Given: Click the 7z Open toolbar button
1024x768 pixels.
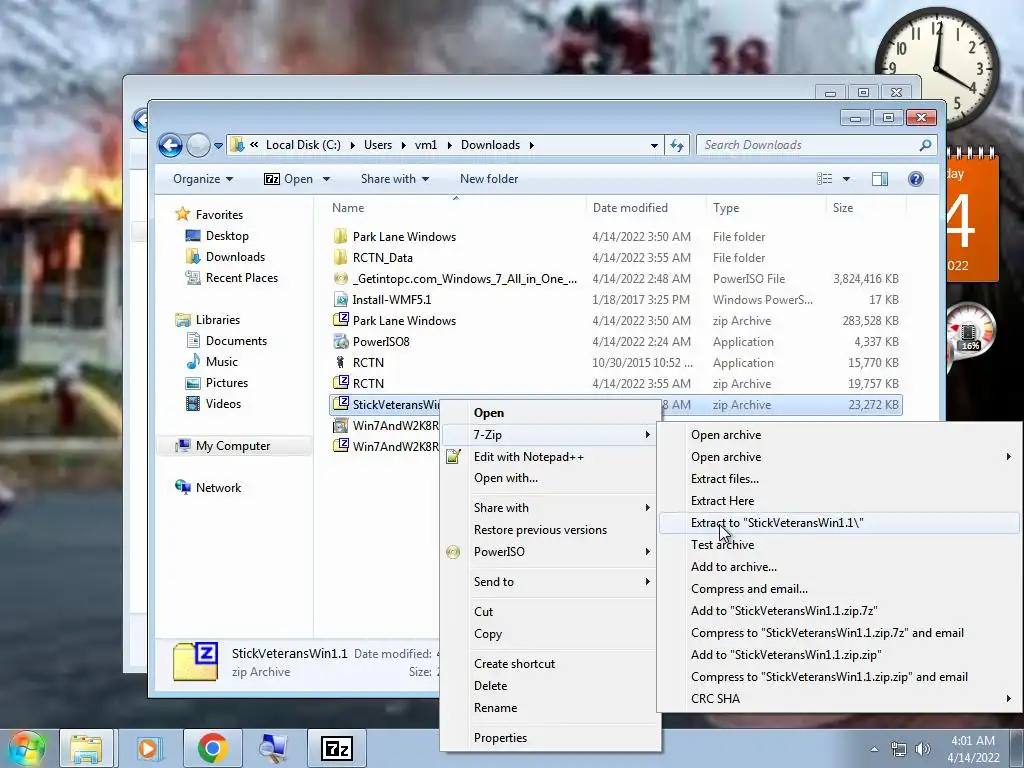Looking at the screenshot, I should coord(288,179).
